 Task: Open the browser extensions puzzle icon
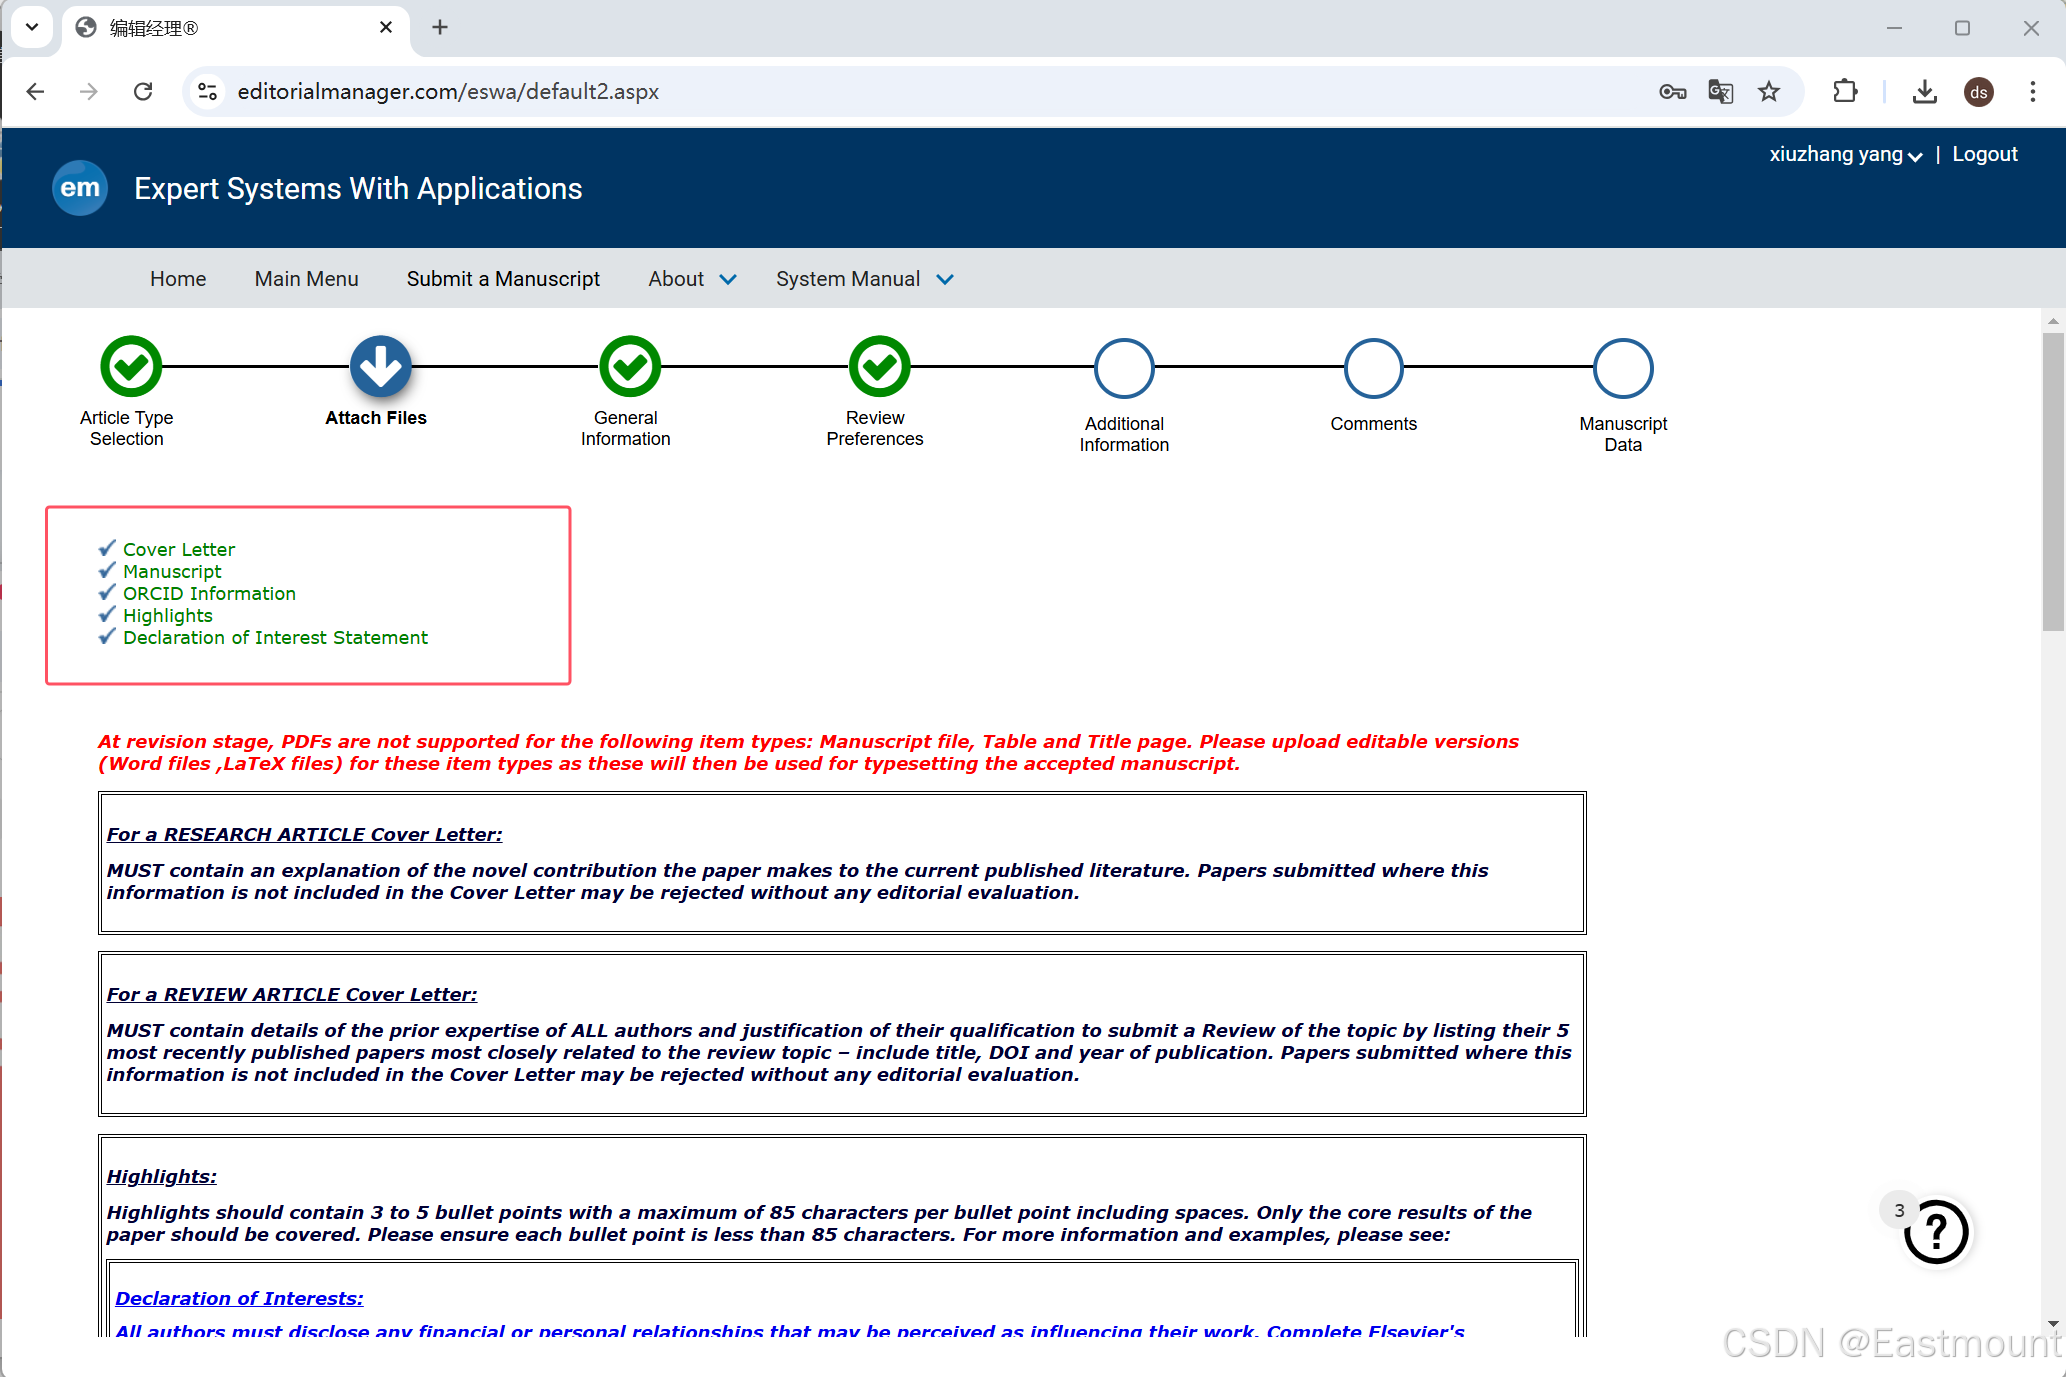coord(1845,92)
